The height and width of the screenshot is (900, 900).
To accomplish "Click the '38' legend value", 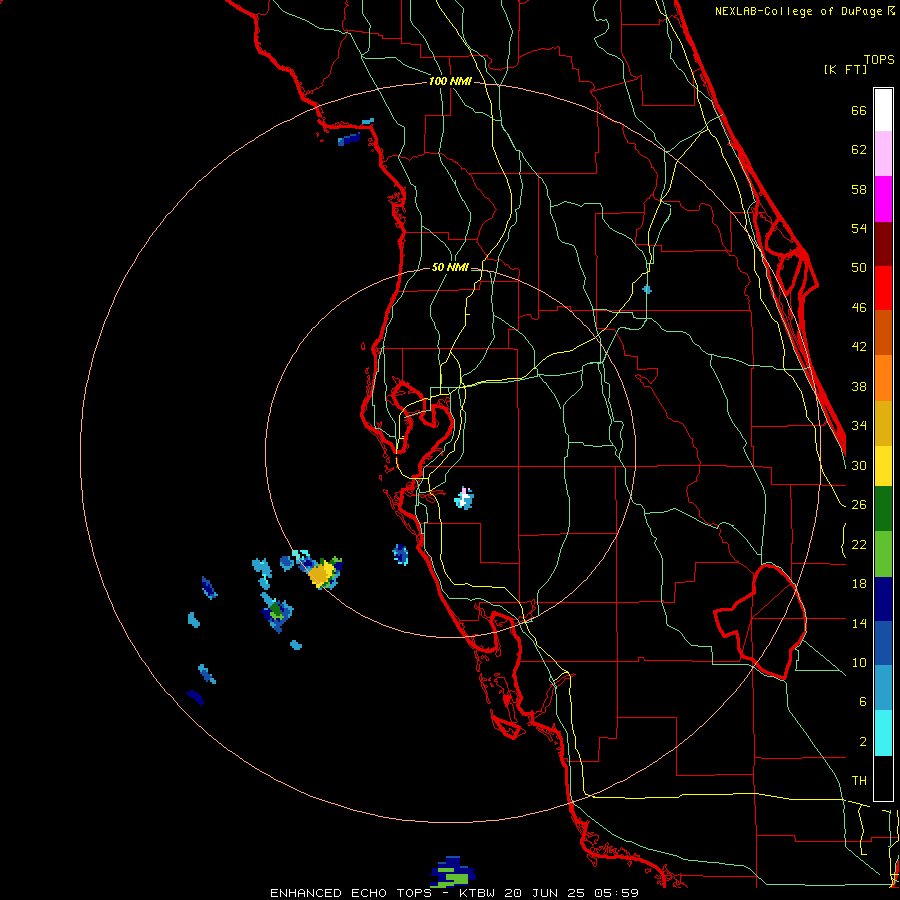I will (859, 386).
